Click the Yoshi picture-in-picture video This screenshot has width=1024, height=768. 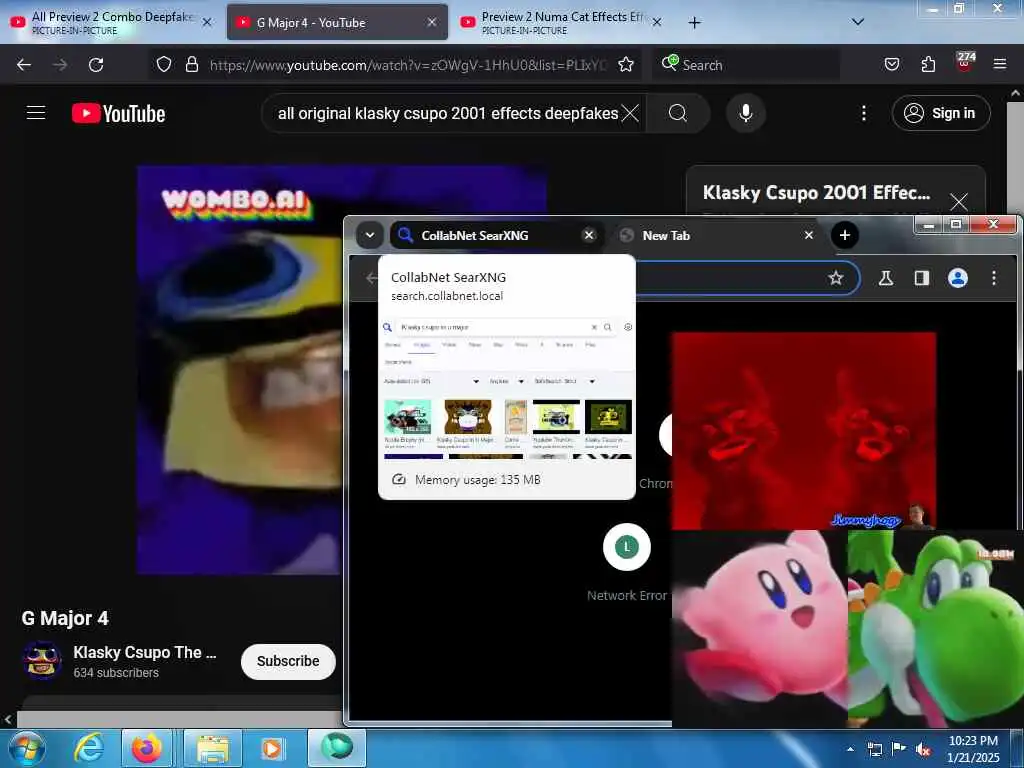tap(935, 628)
